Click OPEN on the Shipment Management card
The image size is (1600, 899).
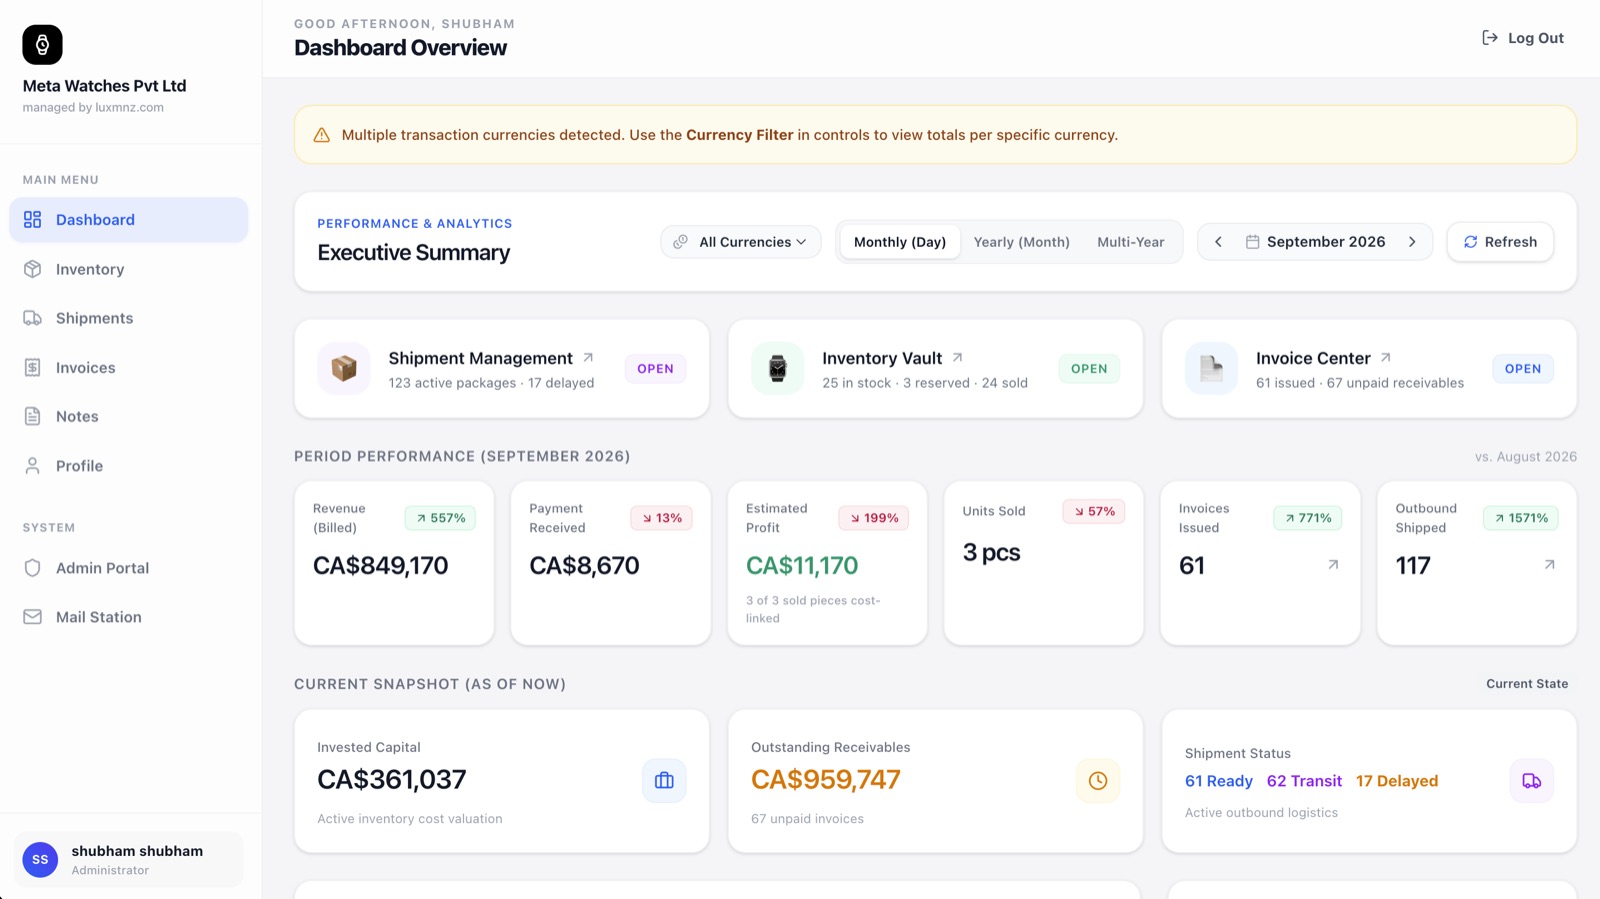(655, 369)
